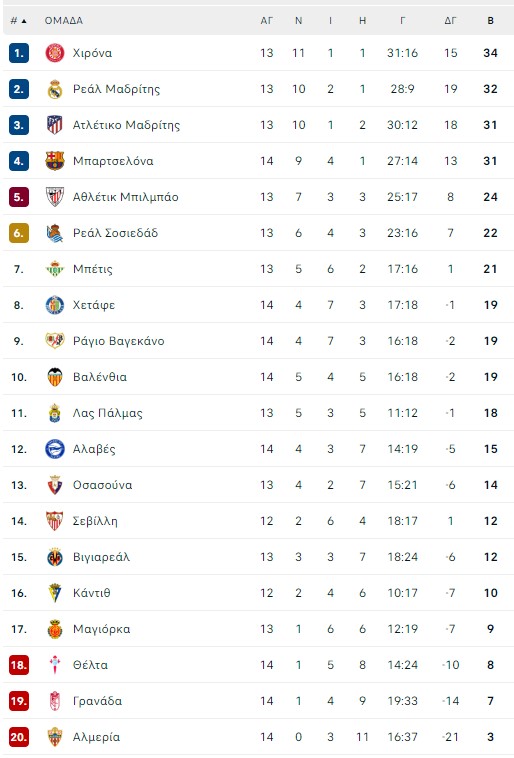Viewport: 514px width, 758px height.
Task: Click the Μπαρτσελόνα club badge
Action: click(x=55, y=161)
